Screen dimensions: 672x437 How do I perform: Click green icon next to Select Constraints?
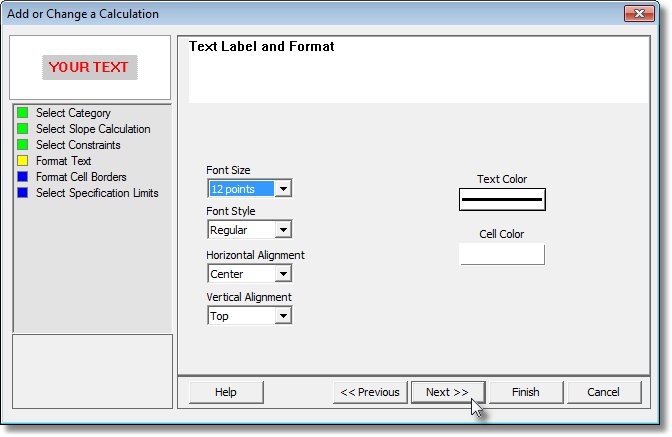point(23,145)
